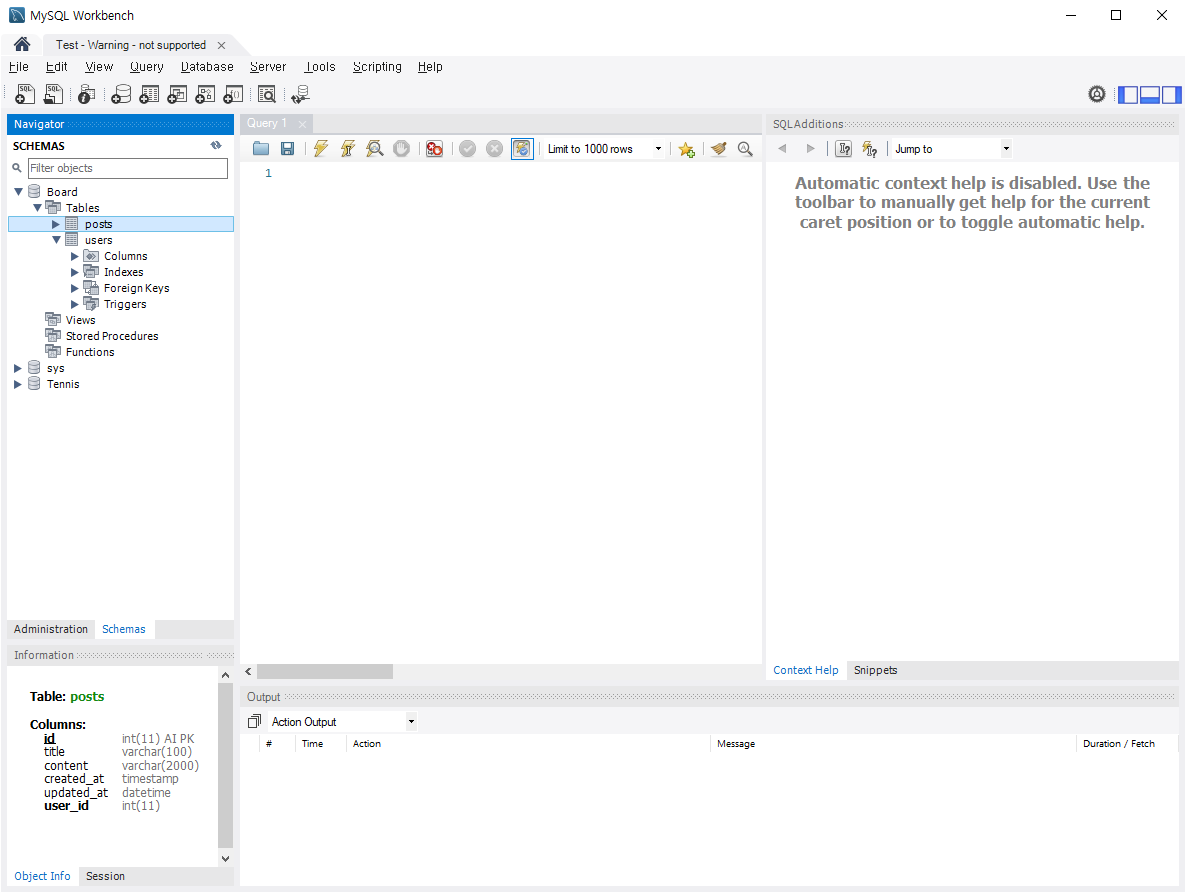Toggle the right sidebar panel visibility
The height and width of the screenshot is (893, 1186).
pyautogui.click(x=1172, y=95)
